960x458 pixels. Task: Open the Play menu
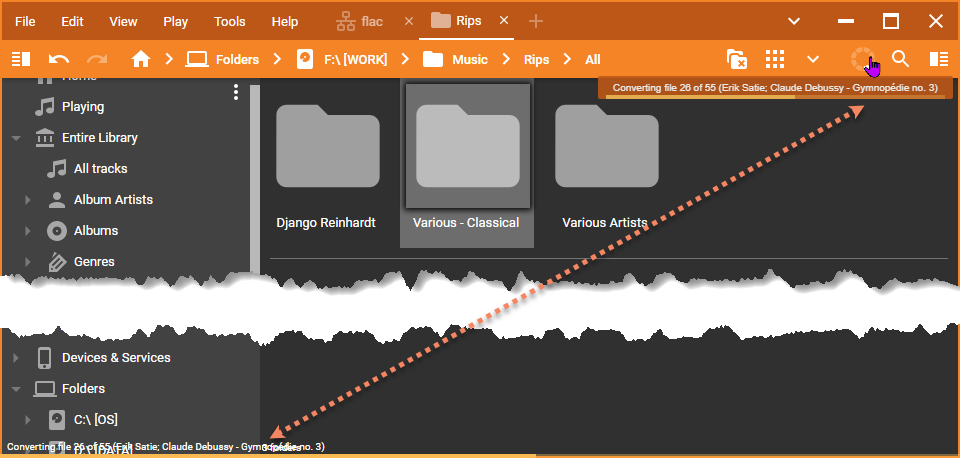pyautogui.click(x=175, y=21)
